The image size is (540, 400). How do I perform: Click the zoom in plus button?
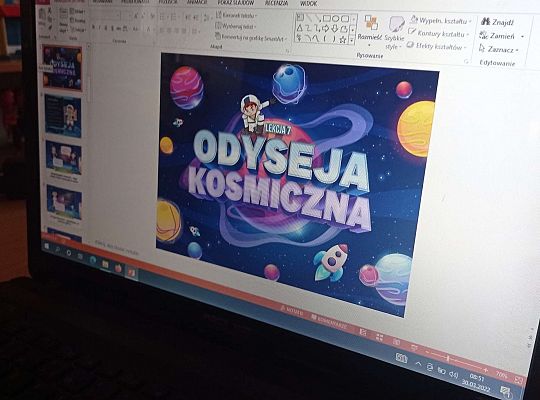tap(486, 370)
